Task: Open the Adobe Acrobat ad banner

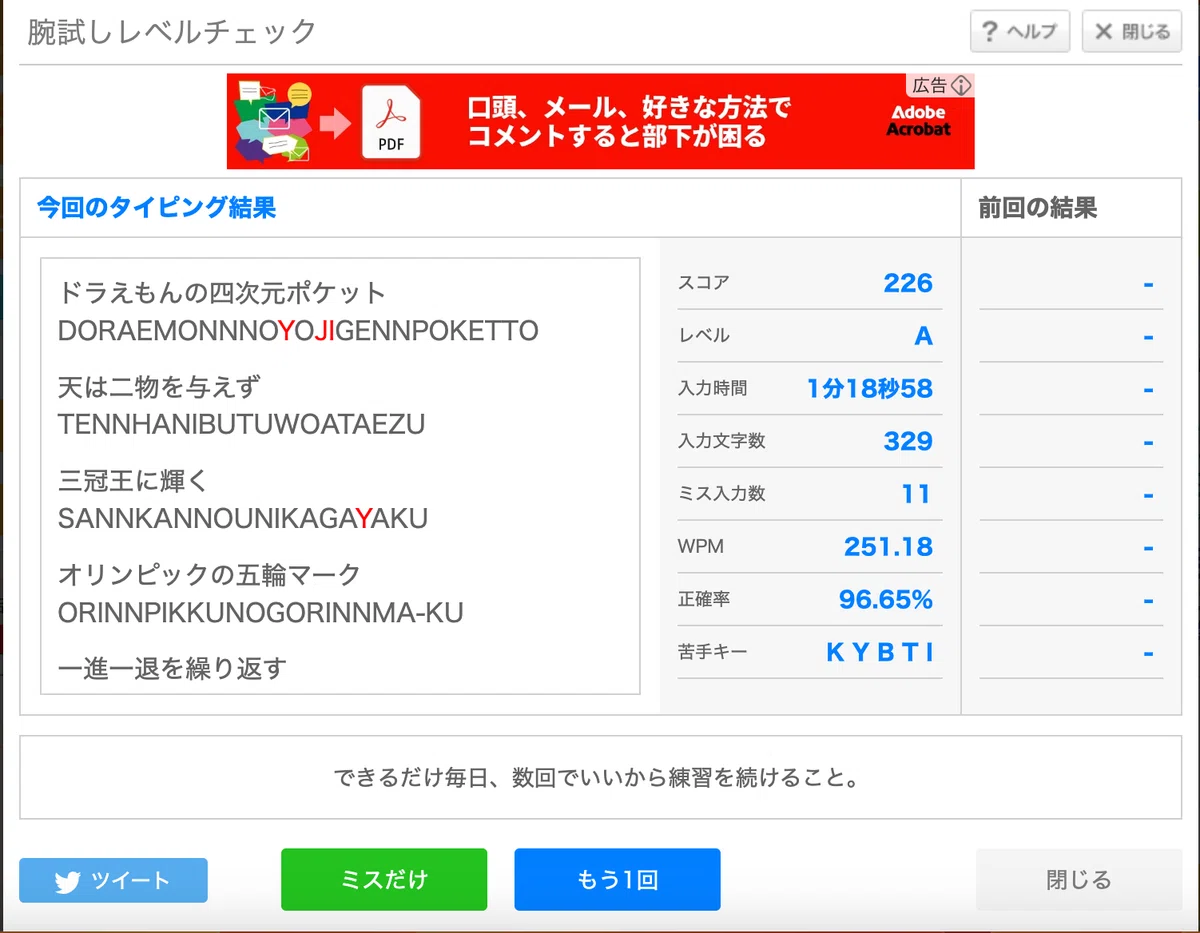Action: point(600,121)
